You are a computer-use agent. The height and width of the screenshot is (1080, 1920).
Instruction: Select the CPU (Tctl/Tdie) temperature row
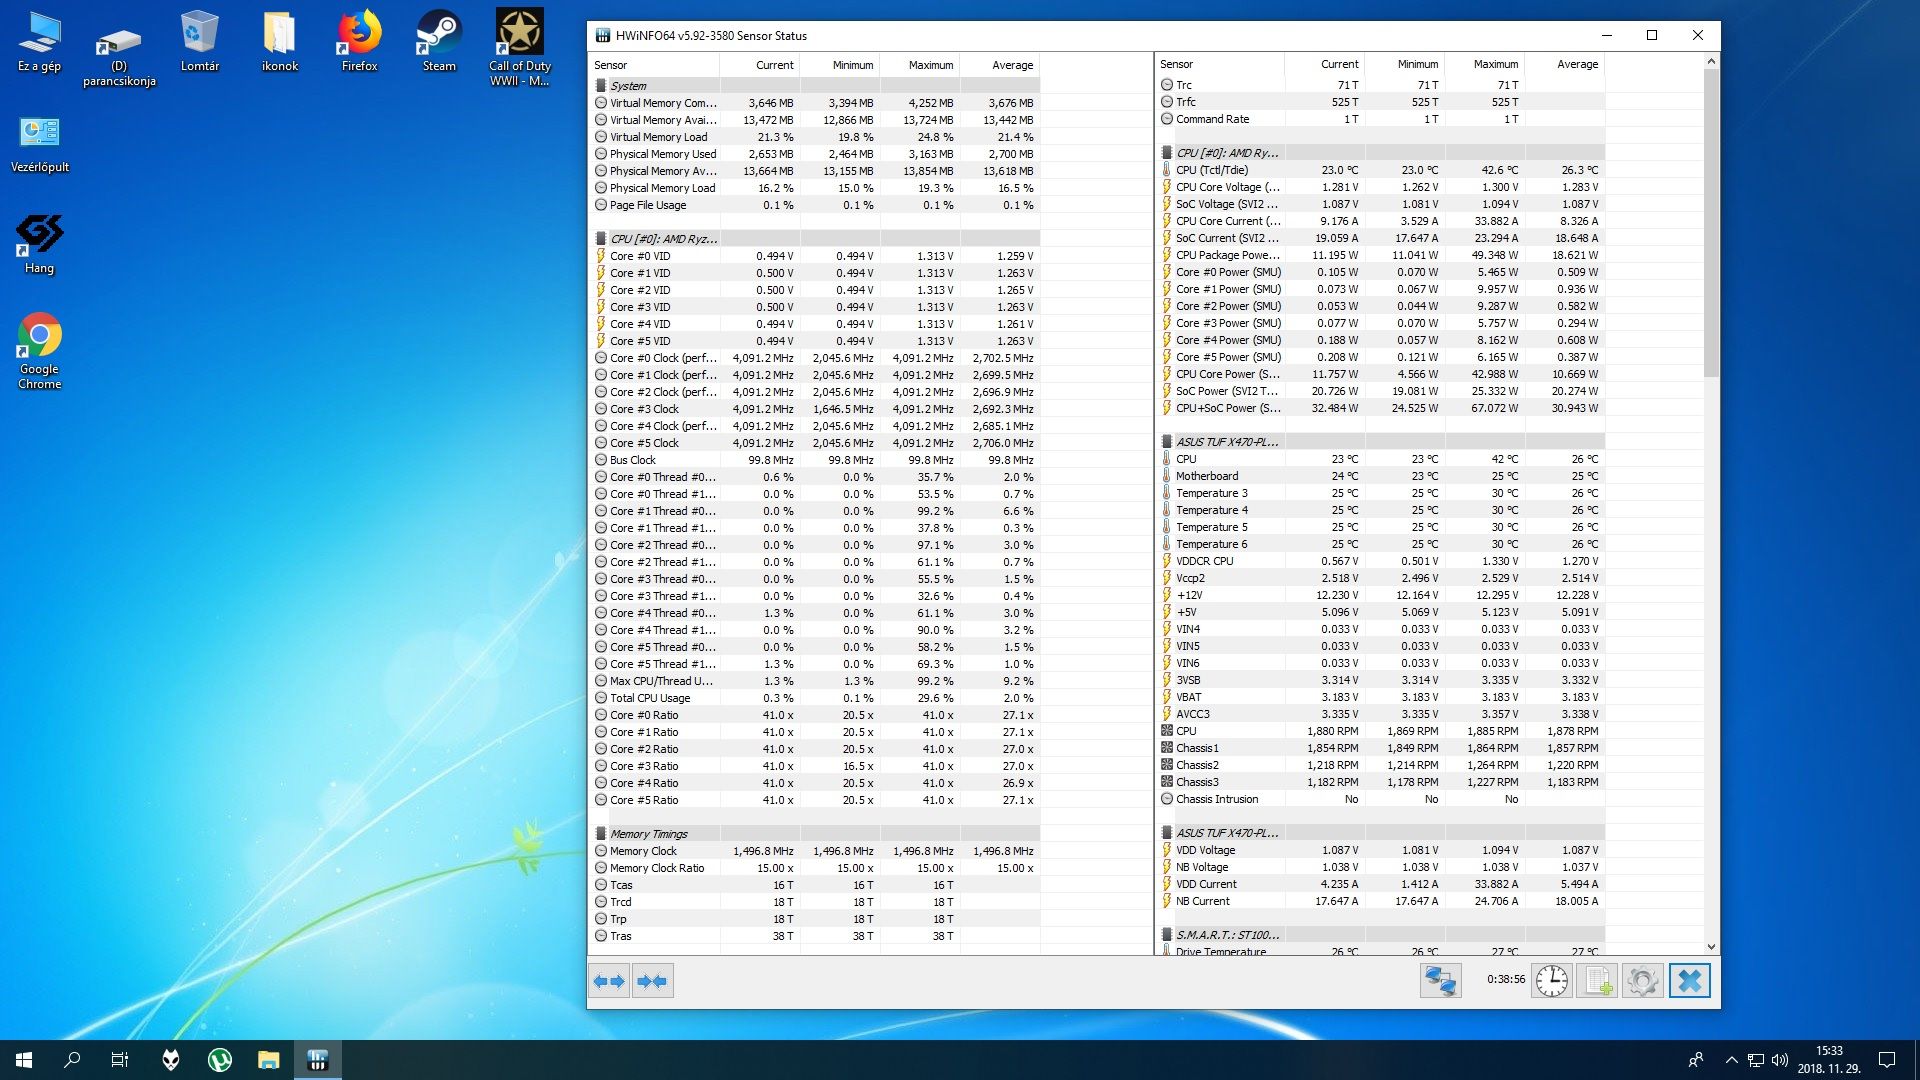coord(1382,170)
